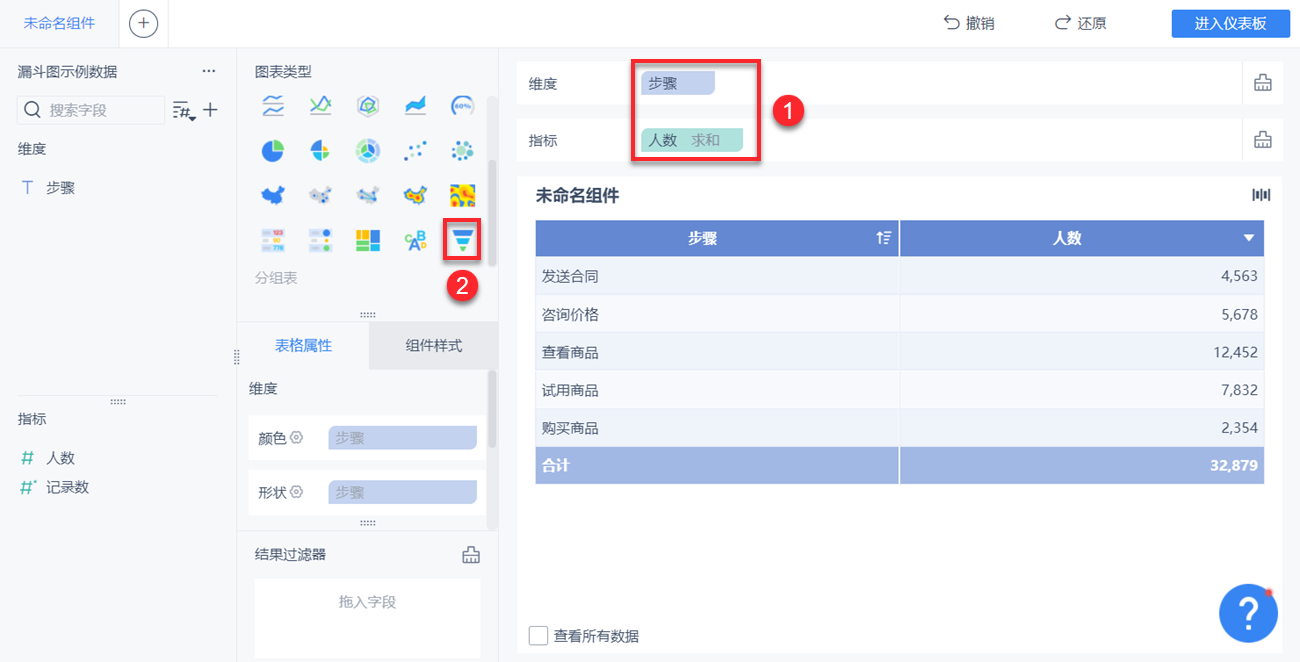
Task: Select the 步骤 field in dimension list
Action: 61,187
